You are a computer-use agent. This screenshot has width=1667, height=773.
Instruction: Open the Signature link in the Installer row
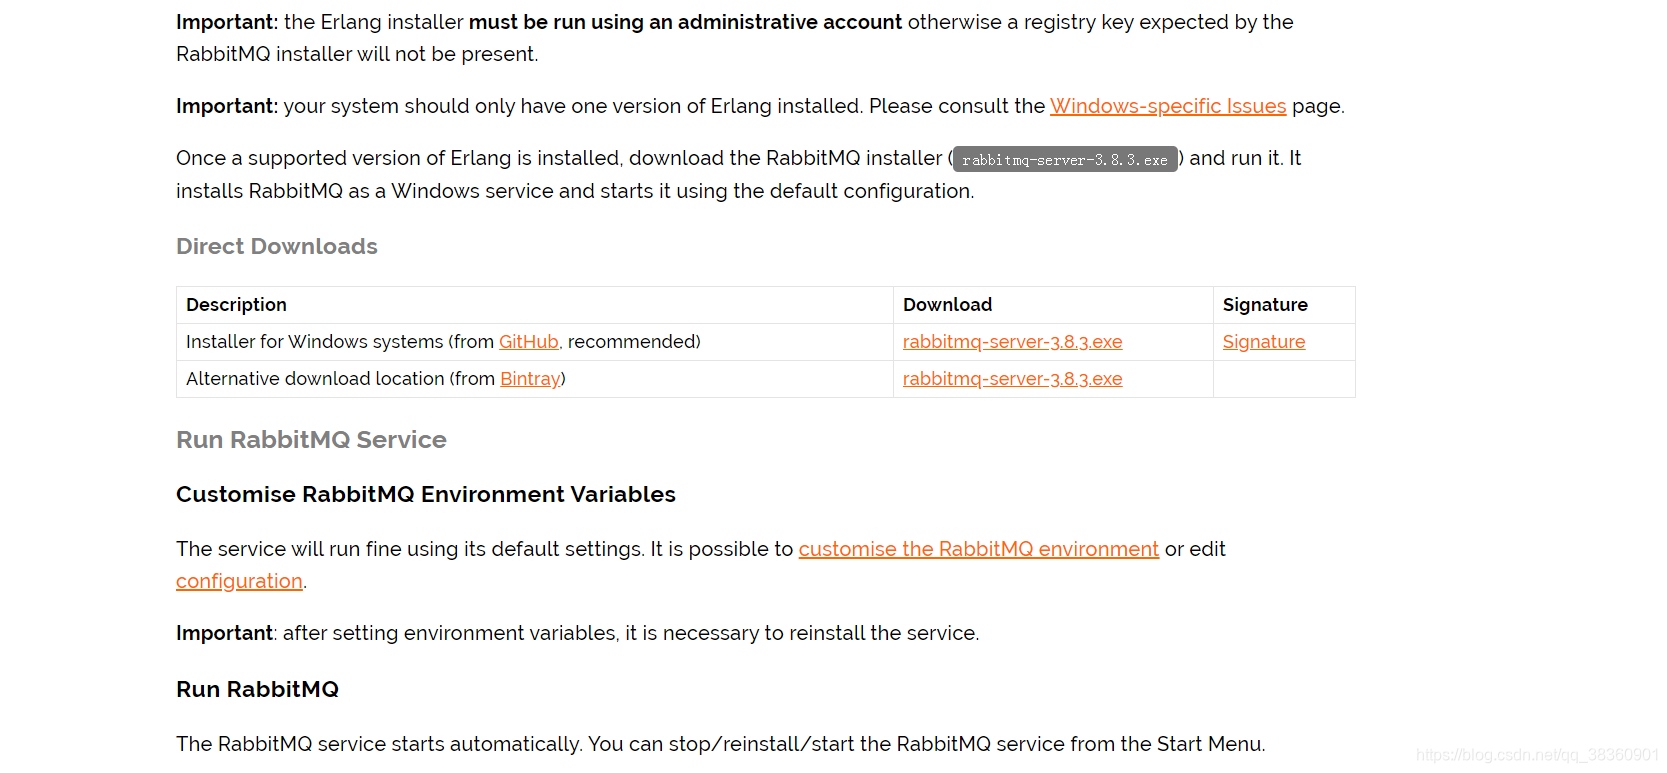click(1264, 342)
